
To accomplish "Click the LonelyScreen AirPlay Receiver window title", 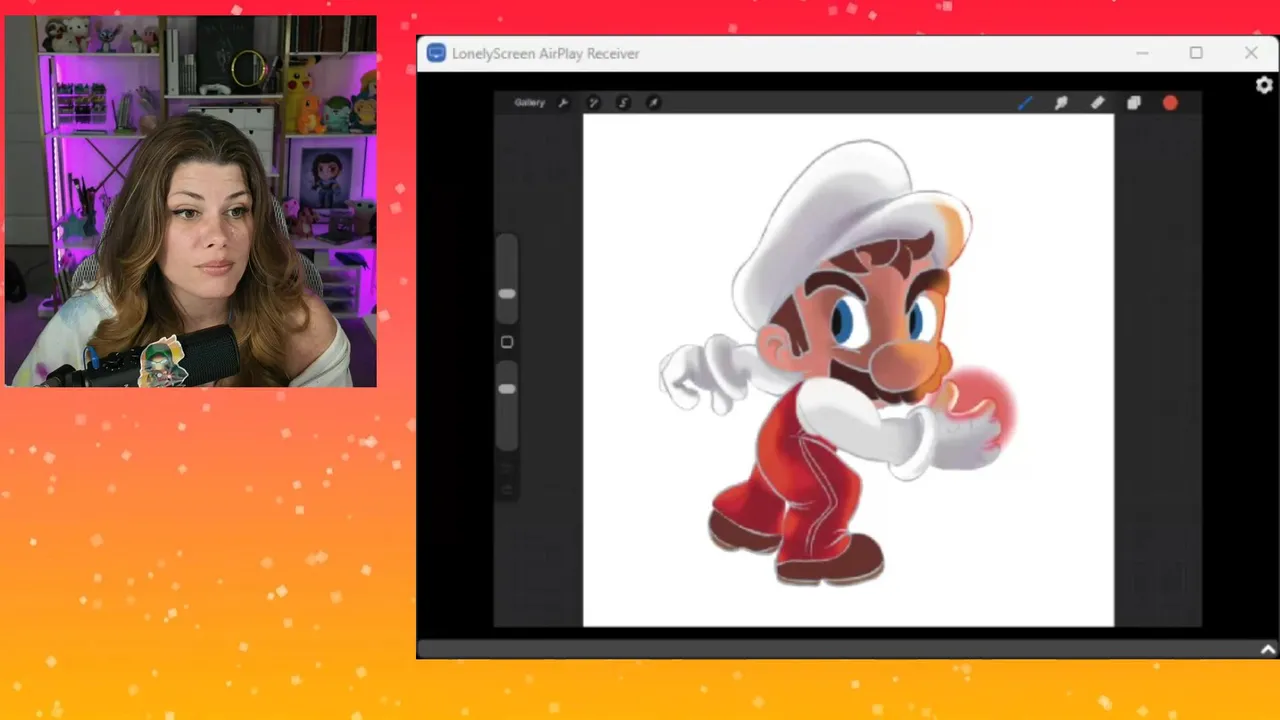I will pyautogui.click(x=545, y=53).
